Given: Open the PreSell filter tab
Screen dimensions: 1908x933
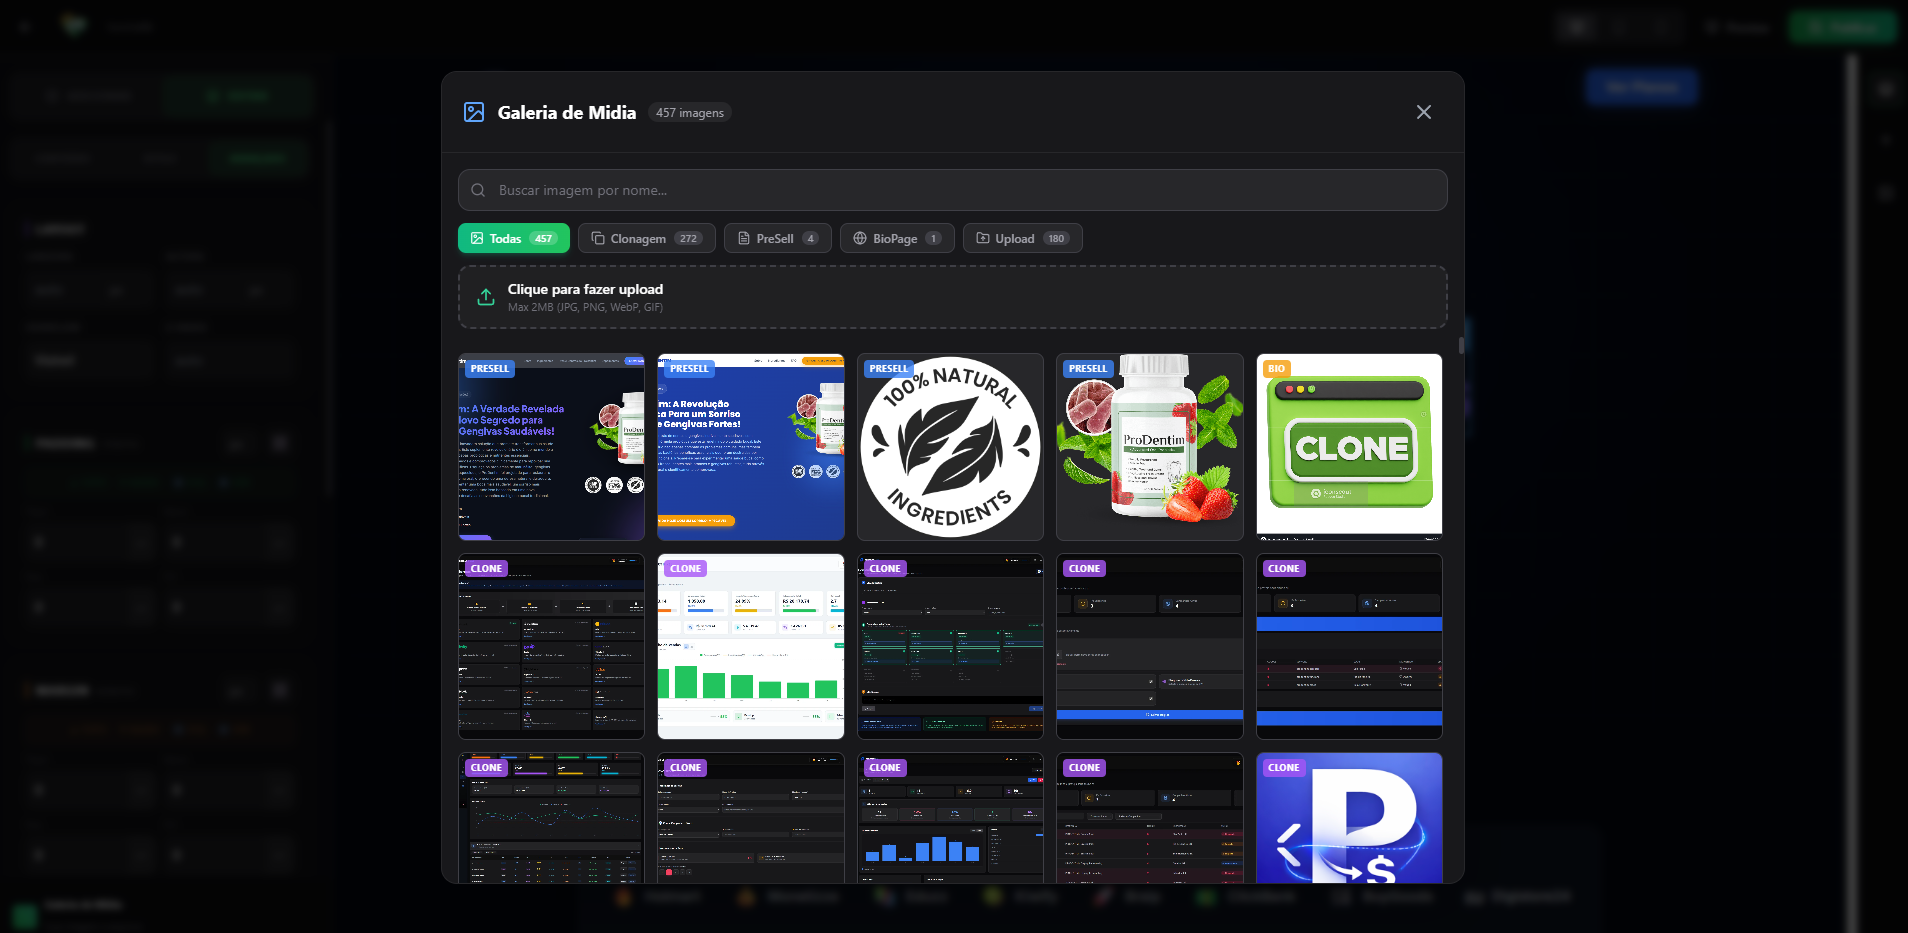Looking at the screenshot, I should click(777, 238).
